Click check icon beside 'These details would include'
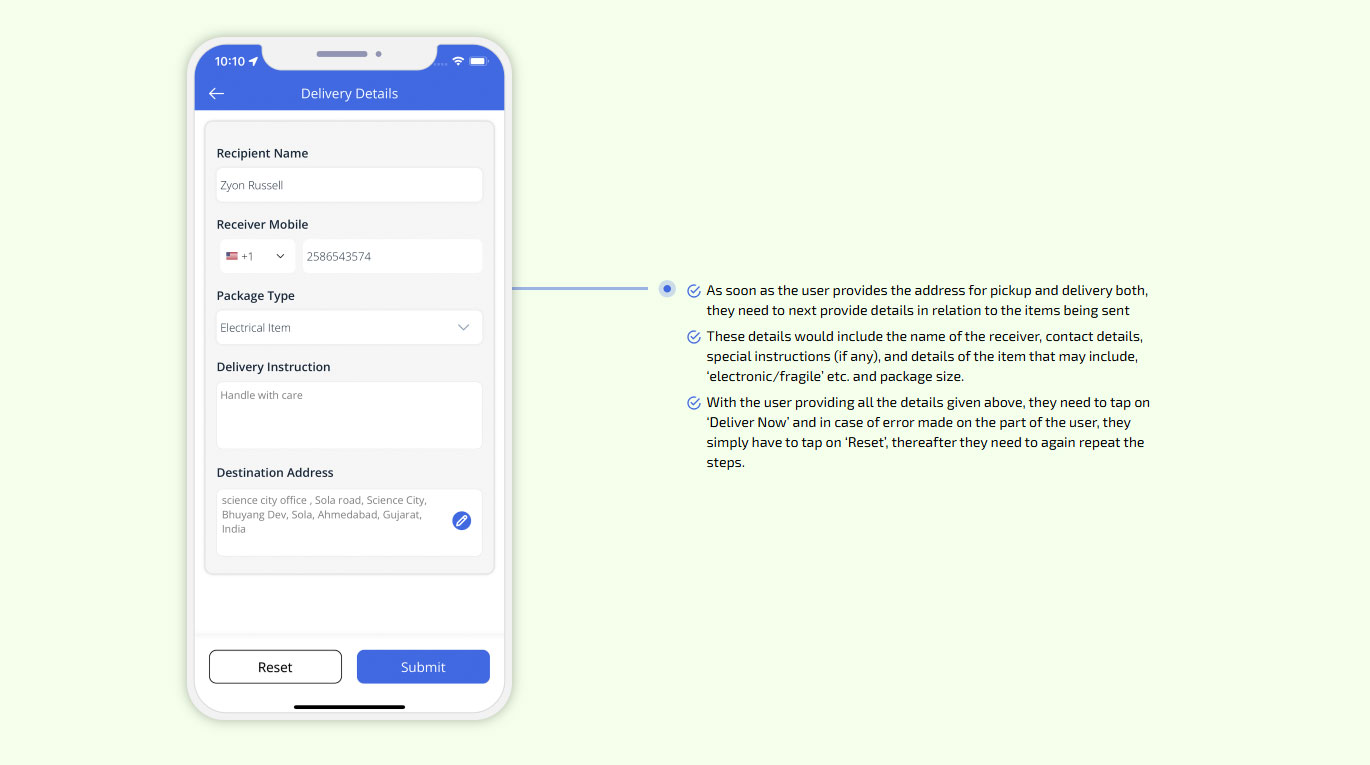The image size is (1370, 765). (694, 337)
